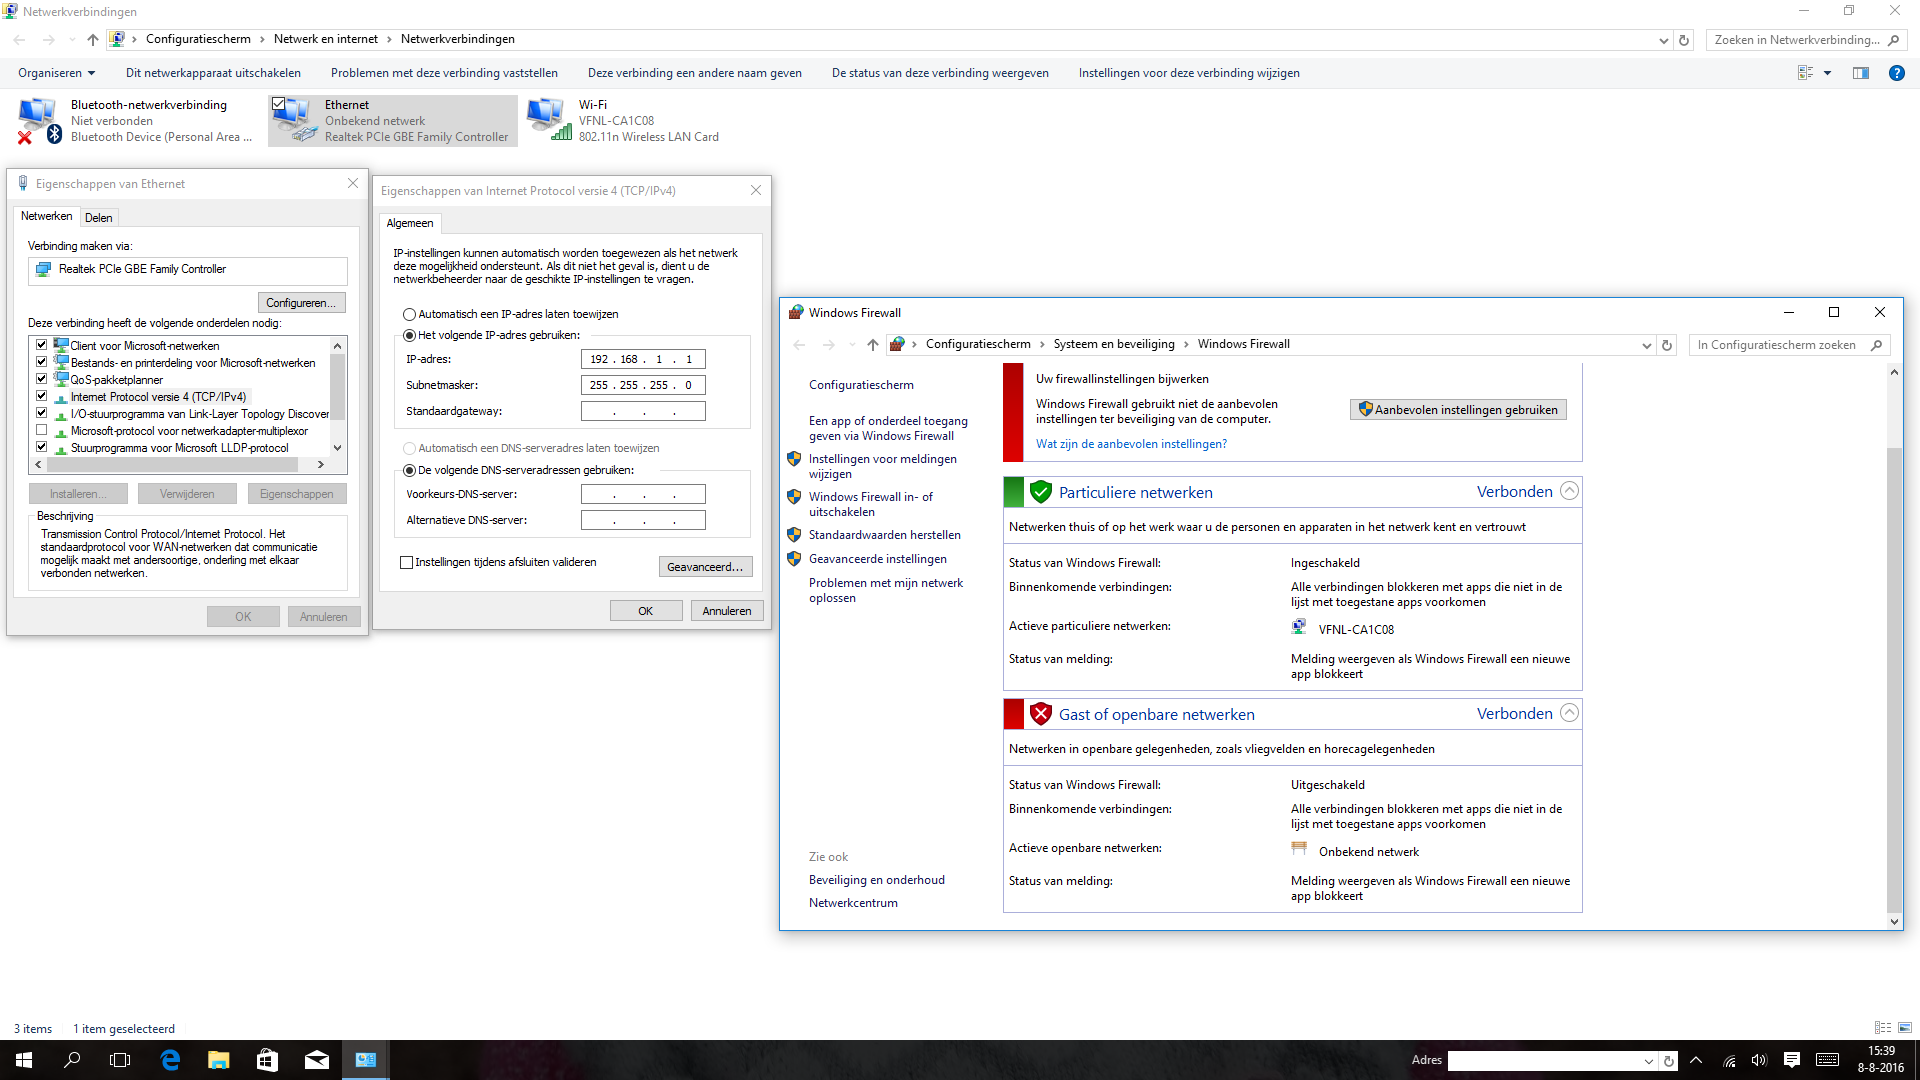Open Windows Firewall in- of uitschakelen link

coord(870,504)
